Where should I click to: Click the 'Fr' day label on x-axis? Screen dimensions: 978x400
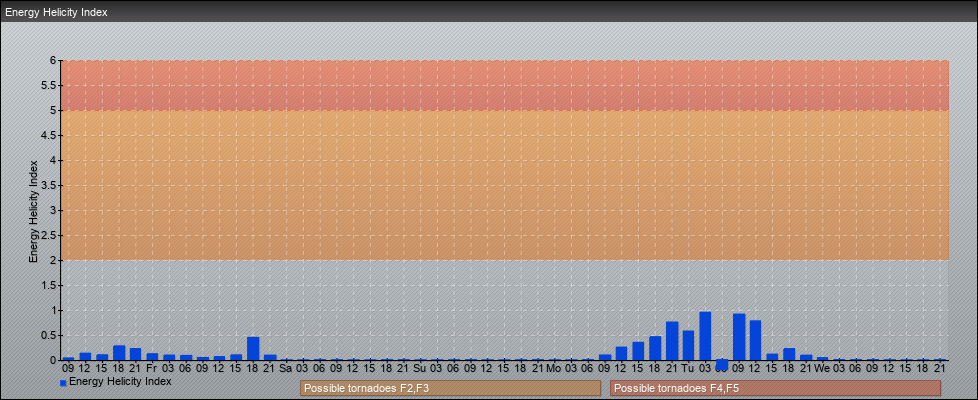(x=151, y=369)
